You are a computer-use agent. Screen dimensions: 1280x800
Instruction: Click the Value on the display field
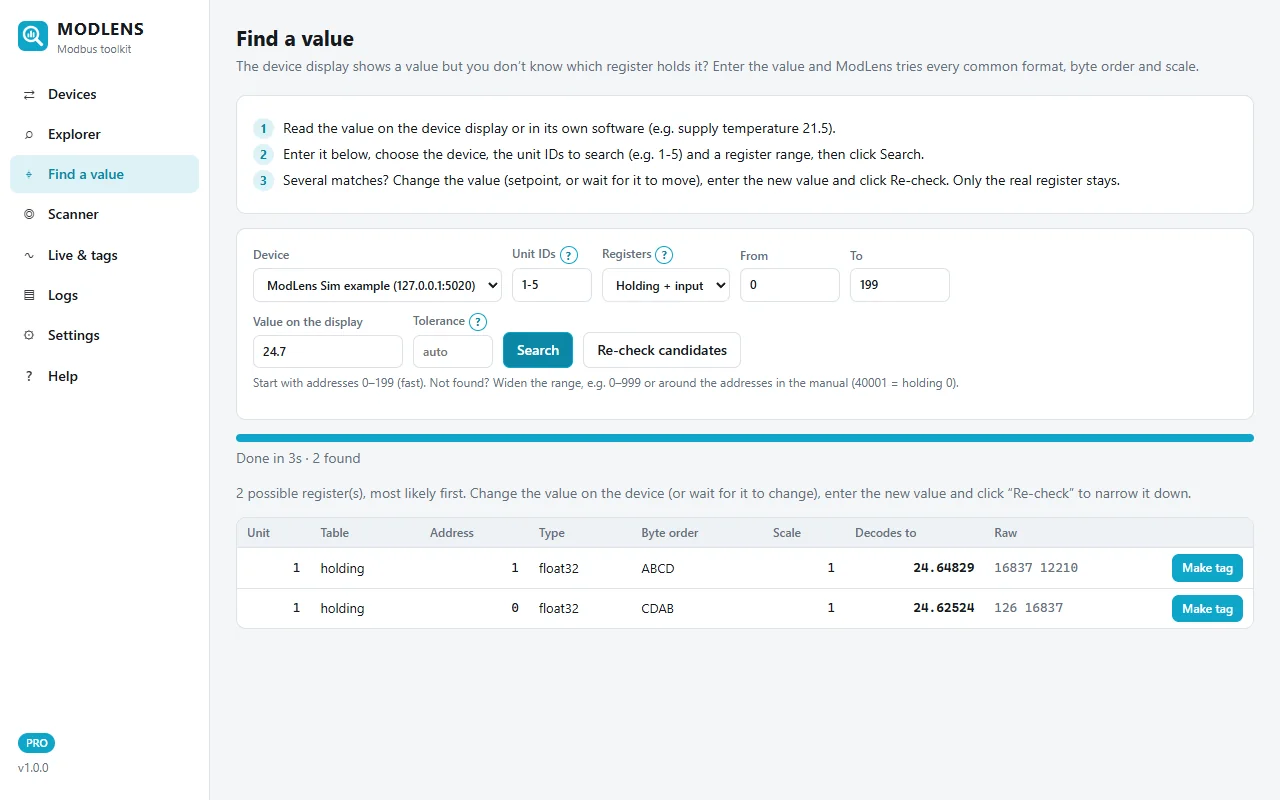click(328, 352)
